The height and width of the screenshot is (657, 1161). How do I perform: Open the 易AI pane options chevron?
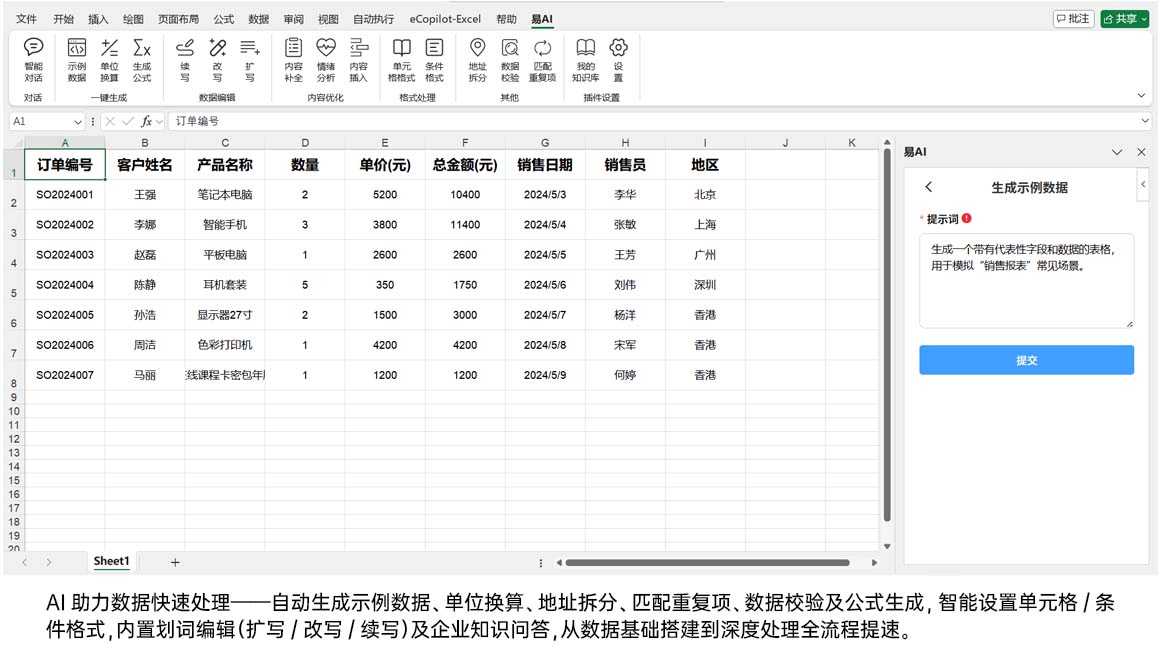click(x=1117, y=152)
